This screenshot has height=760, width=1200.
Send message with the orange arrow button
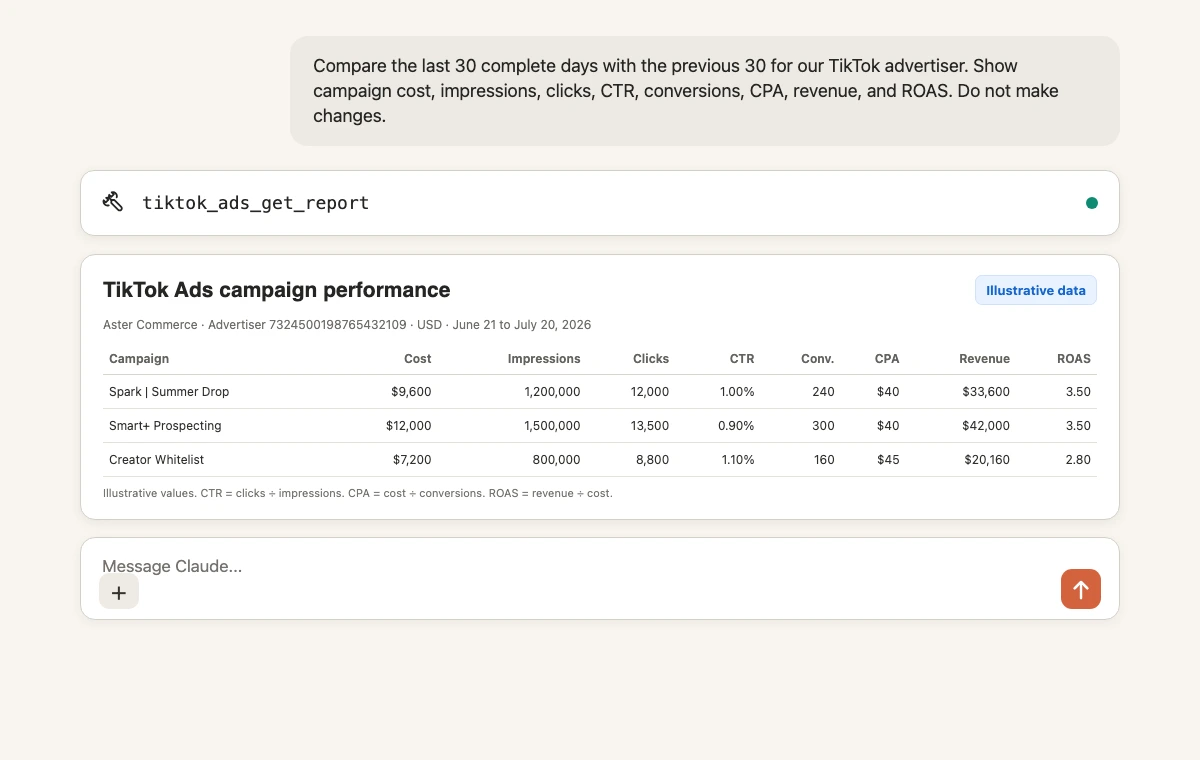coord(1081,589)
